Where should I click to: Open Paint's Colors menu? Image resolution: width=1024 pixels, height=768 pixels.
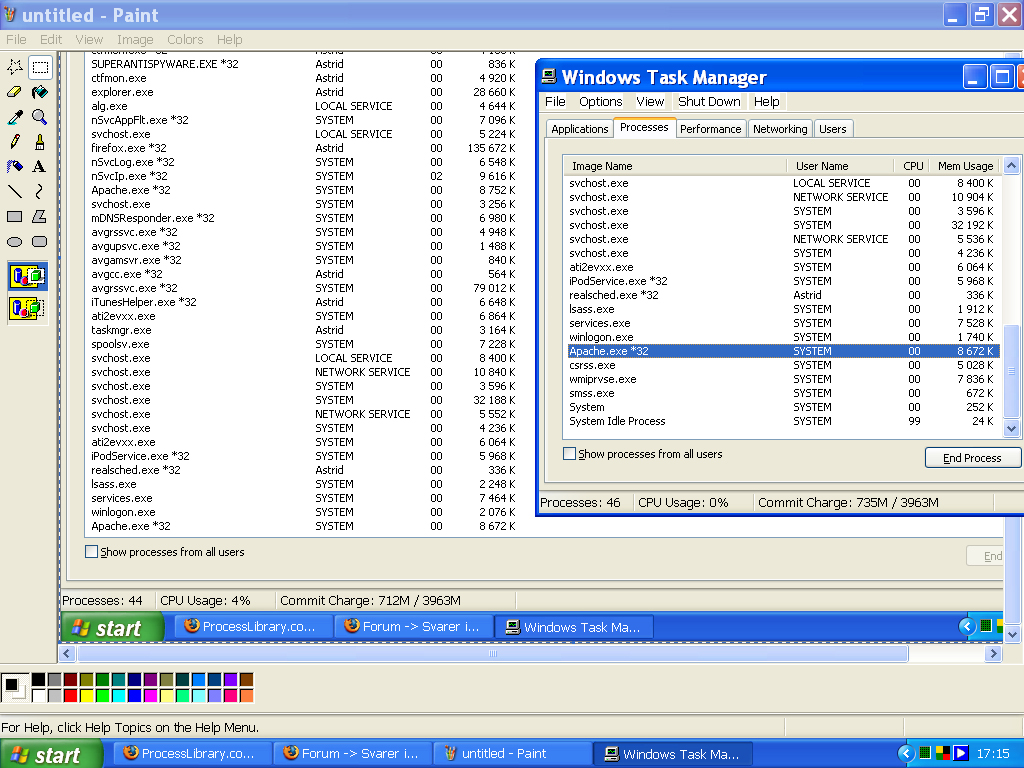pos(185,40)
